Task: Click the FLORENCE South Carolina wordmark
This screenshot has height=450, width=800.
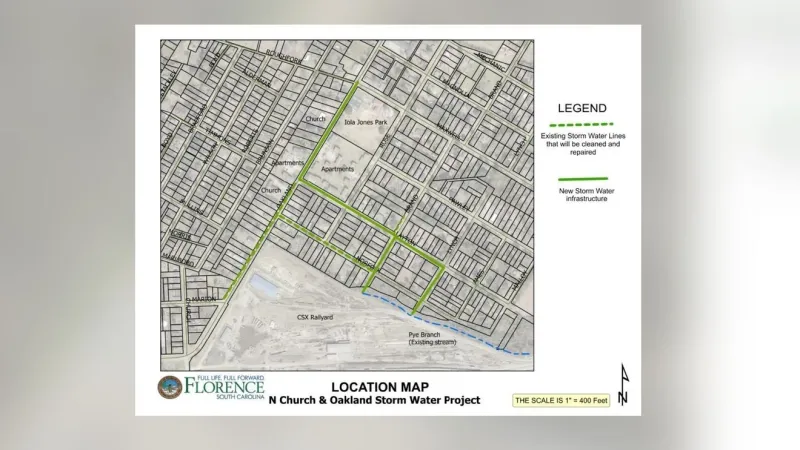Action: [x=224, y=387]
